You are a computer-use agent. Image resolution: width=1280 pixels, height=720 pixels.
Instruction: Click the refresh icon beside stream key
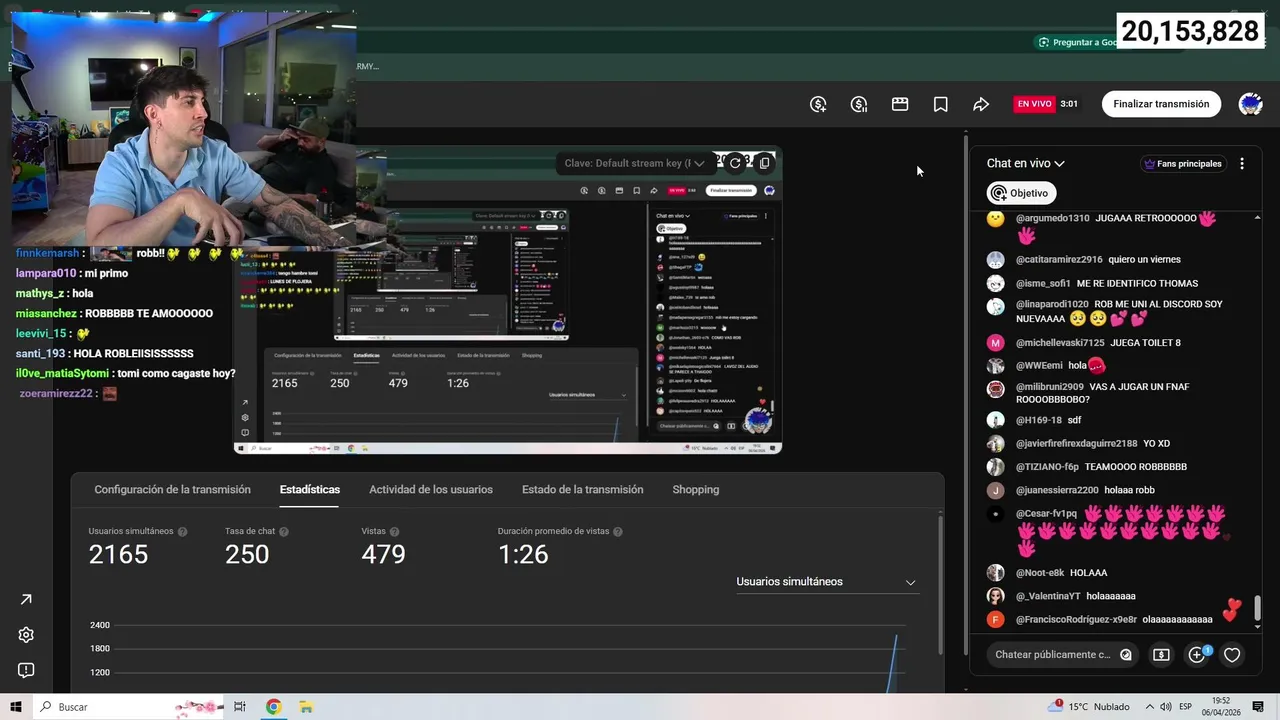[735, 163]
